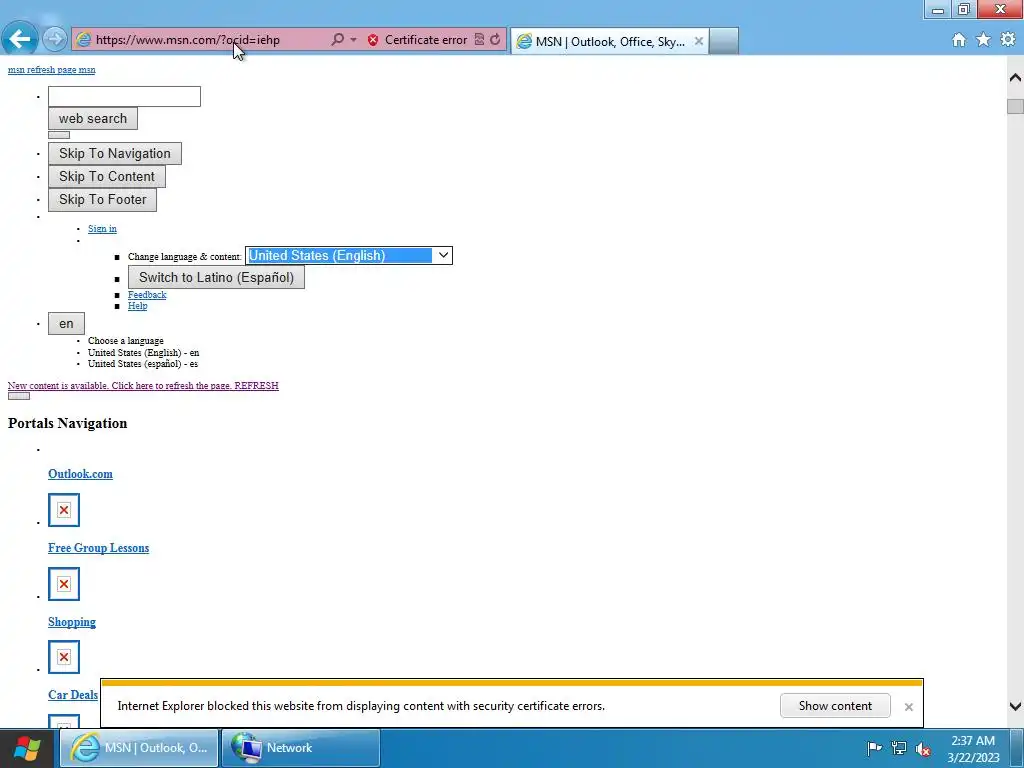Select United States (English) - en text

(x=144, y=353)
